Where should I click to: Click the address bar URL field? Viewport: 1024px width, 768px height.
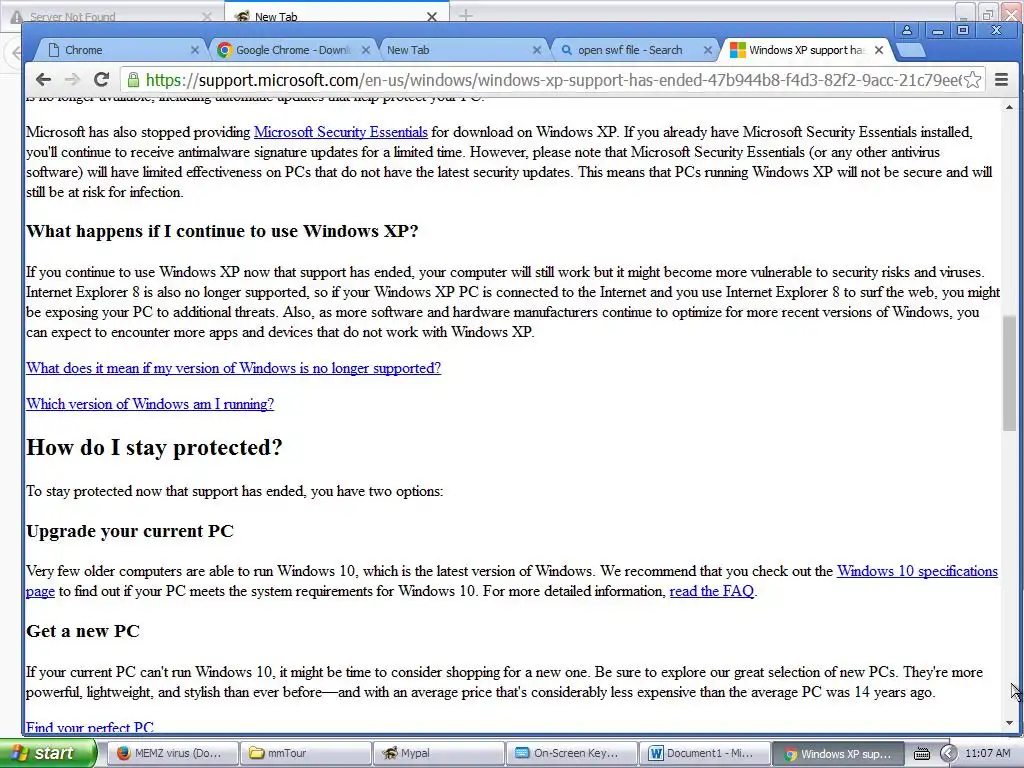point(552,80)
